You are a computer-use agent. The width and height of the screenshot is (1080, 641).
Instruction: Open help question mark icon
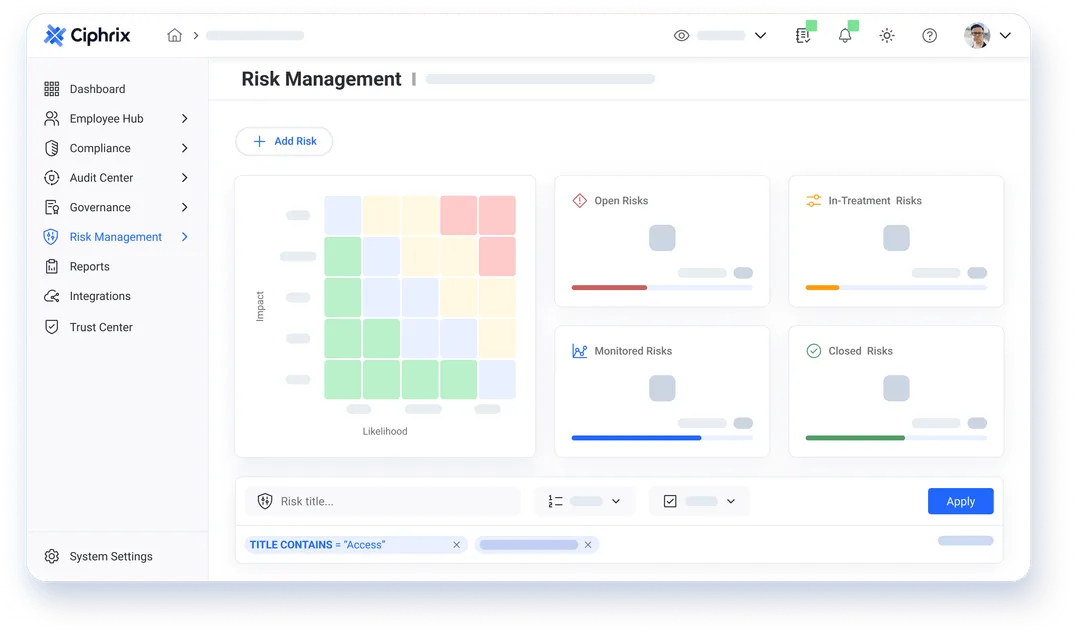pyautogui.click(x=930, y=35)
